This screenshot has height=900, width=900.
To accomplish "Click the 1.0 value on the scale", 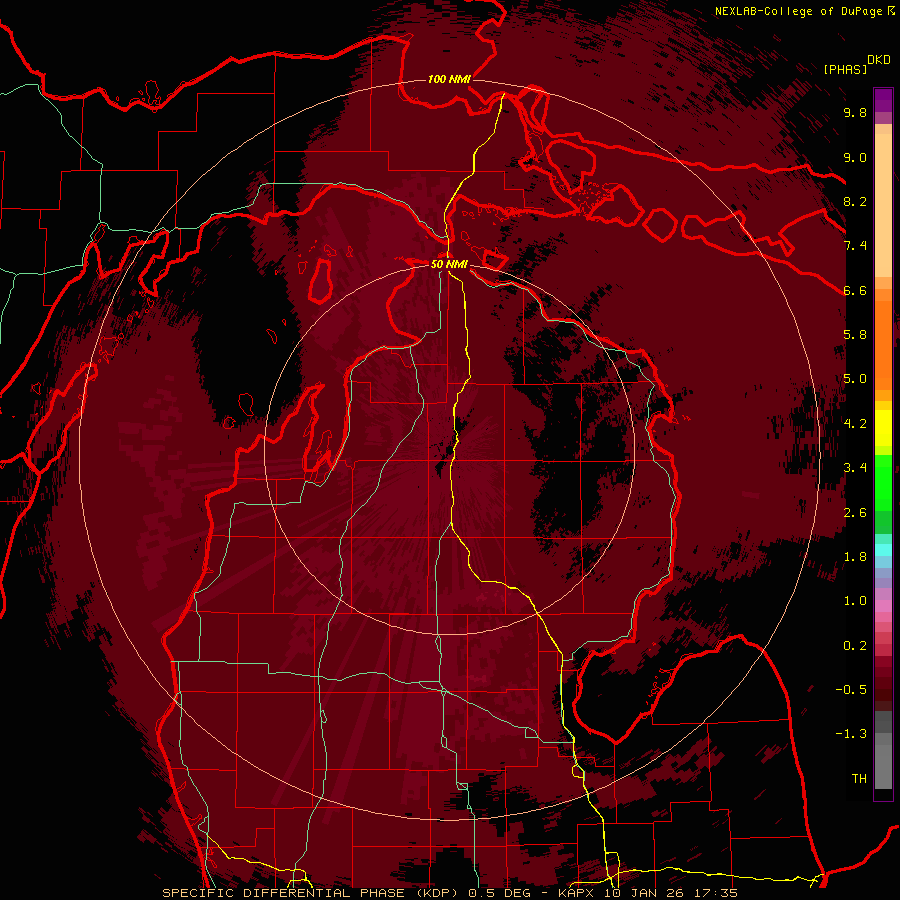I will click(855, 601).
